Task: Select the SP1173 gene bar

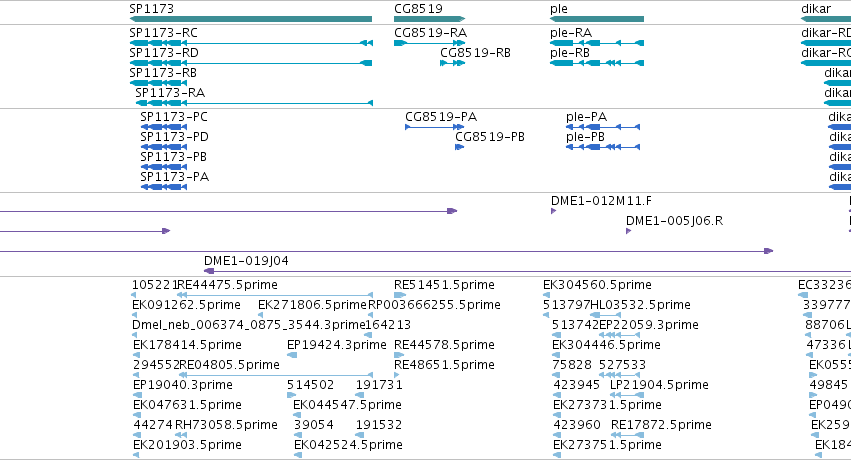Action: 251,19
